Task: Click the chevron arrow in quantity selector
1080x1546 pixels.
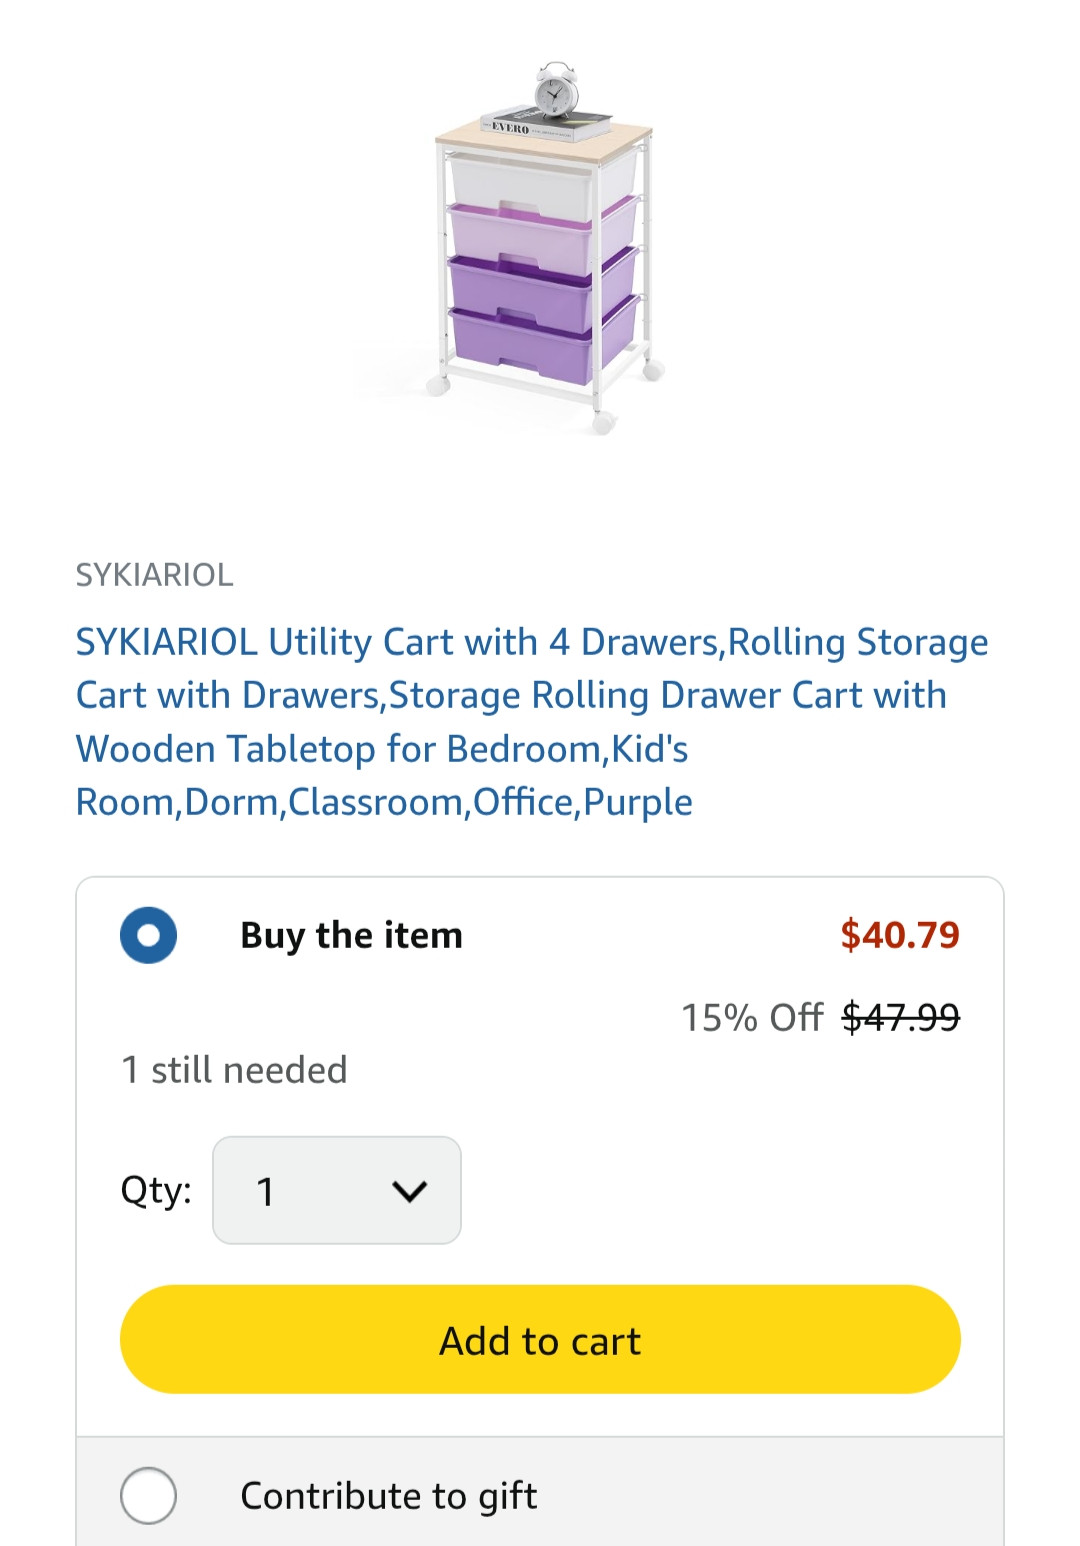Action: click(409, 1191)
